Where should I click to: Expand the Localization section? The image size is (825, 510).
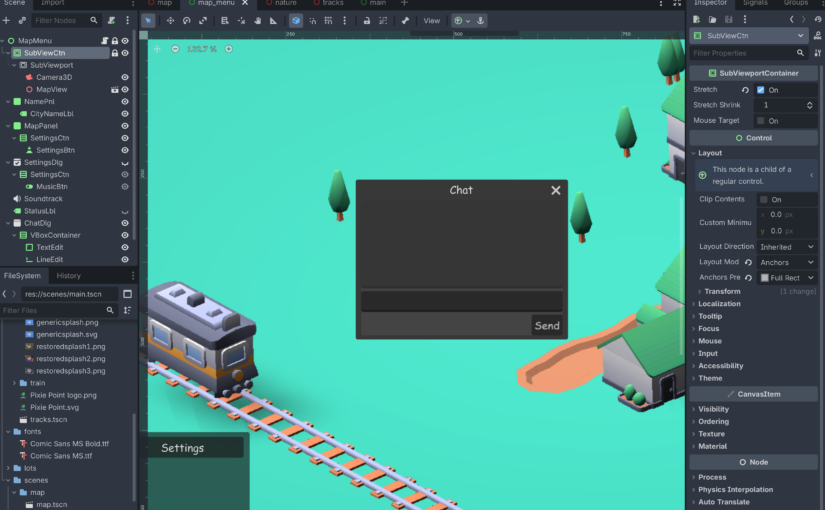720,304
